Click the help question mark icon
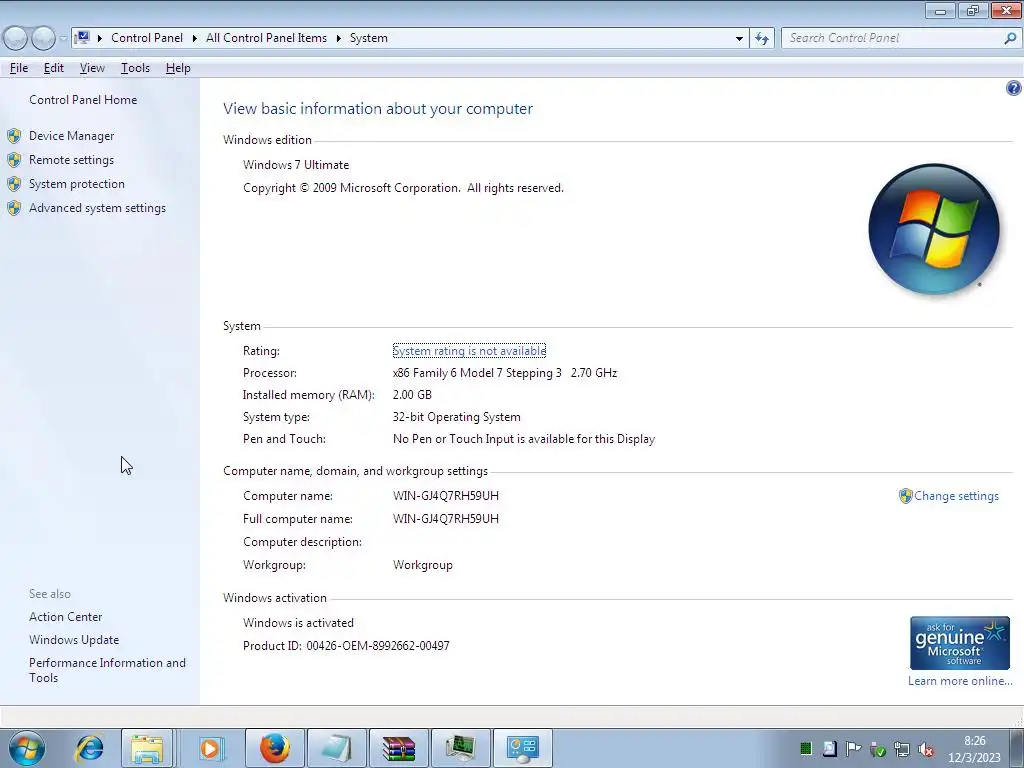The image size is (1024, 768). 1014,88
